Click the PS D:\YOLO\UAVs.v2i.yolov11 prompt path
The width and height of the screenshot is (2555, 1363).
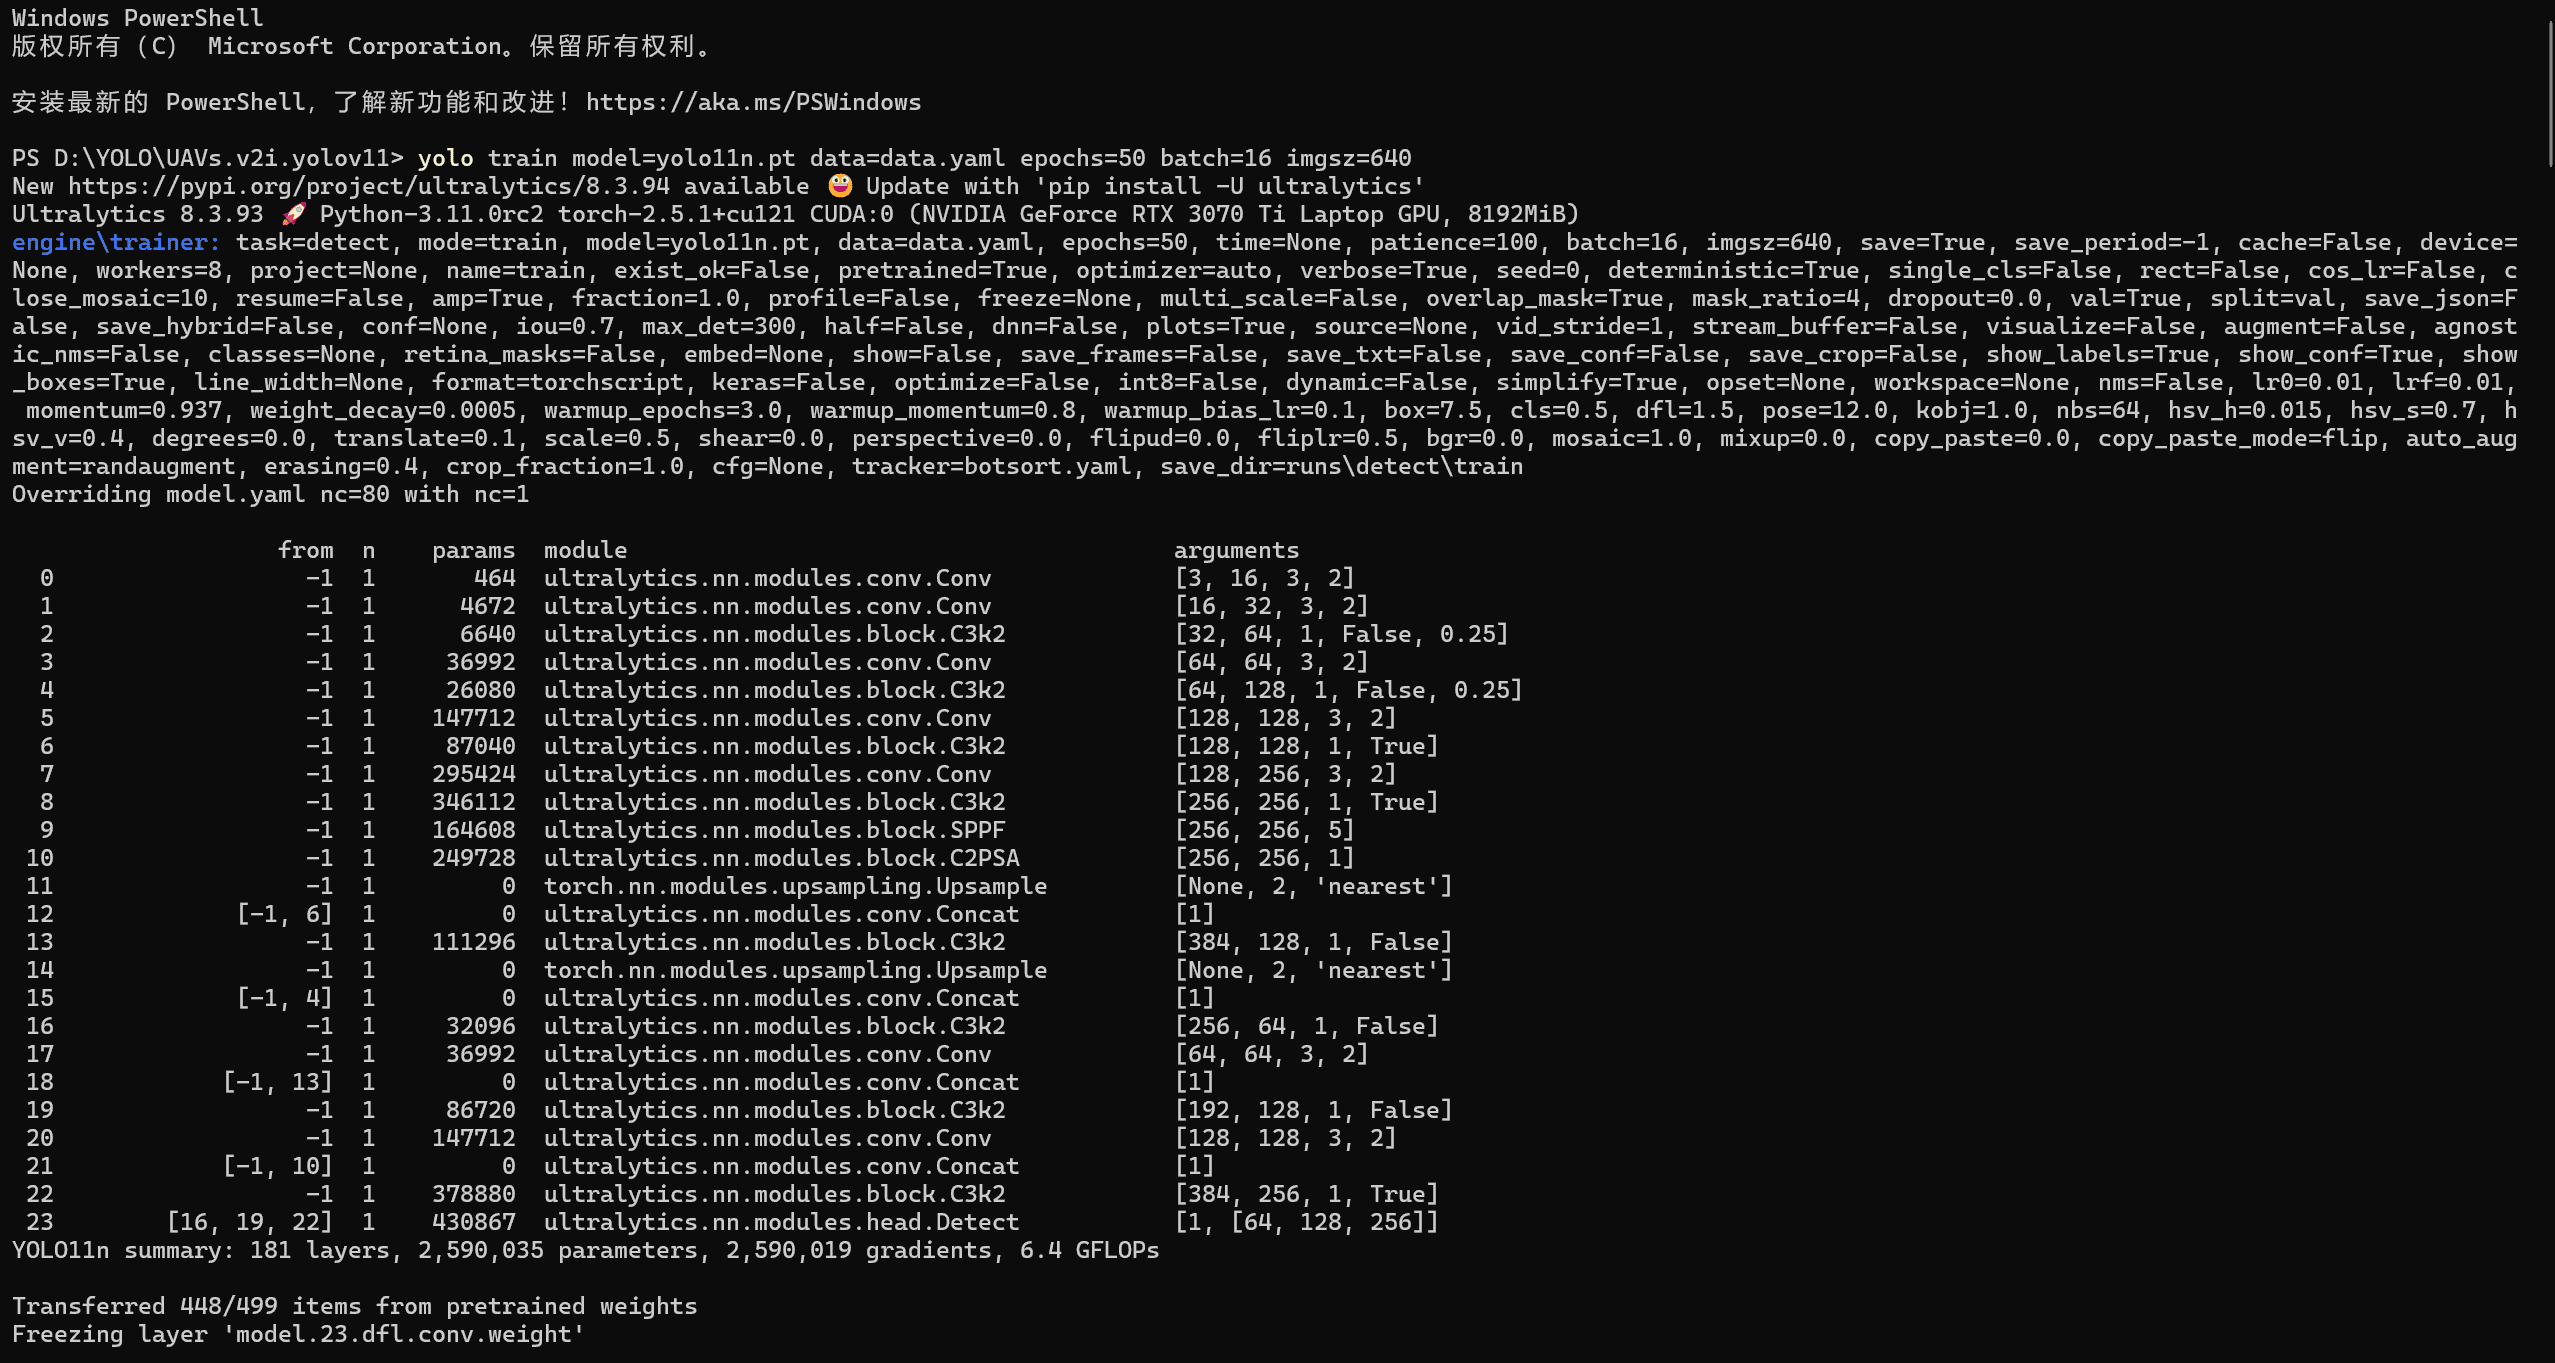207,158
